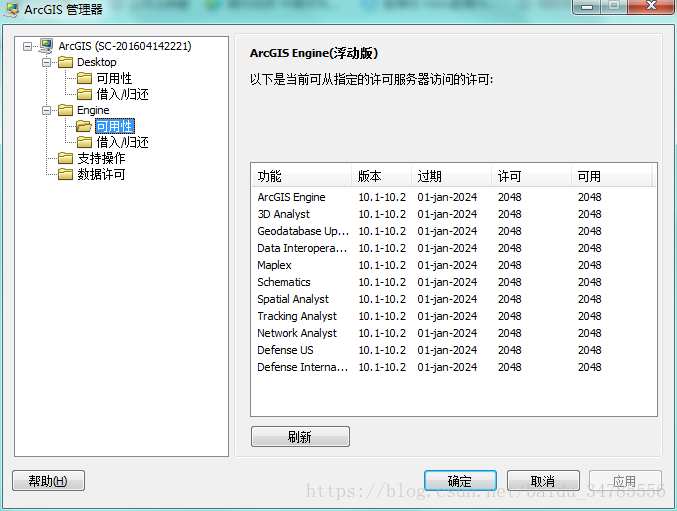Select the Network Analyst license row
The width and height of the screenshot is (677, 511).
pyautogui.click(x=453, y=333)
